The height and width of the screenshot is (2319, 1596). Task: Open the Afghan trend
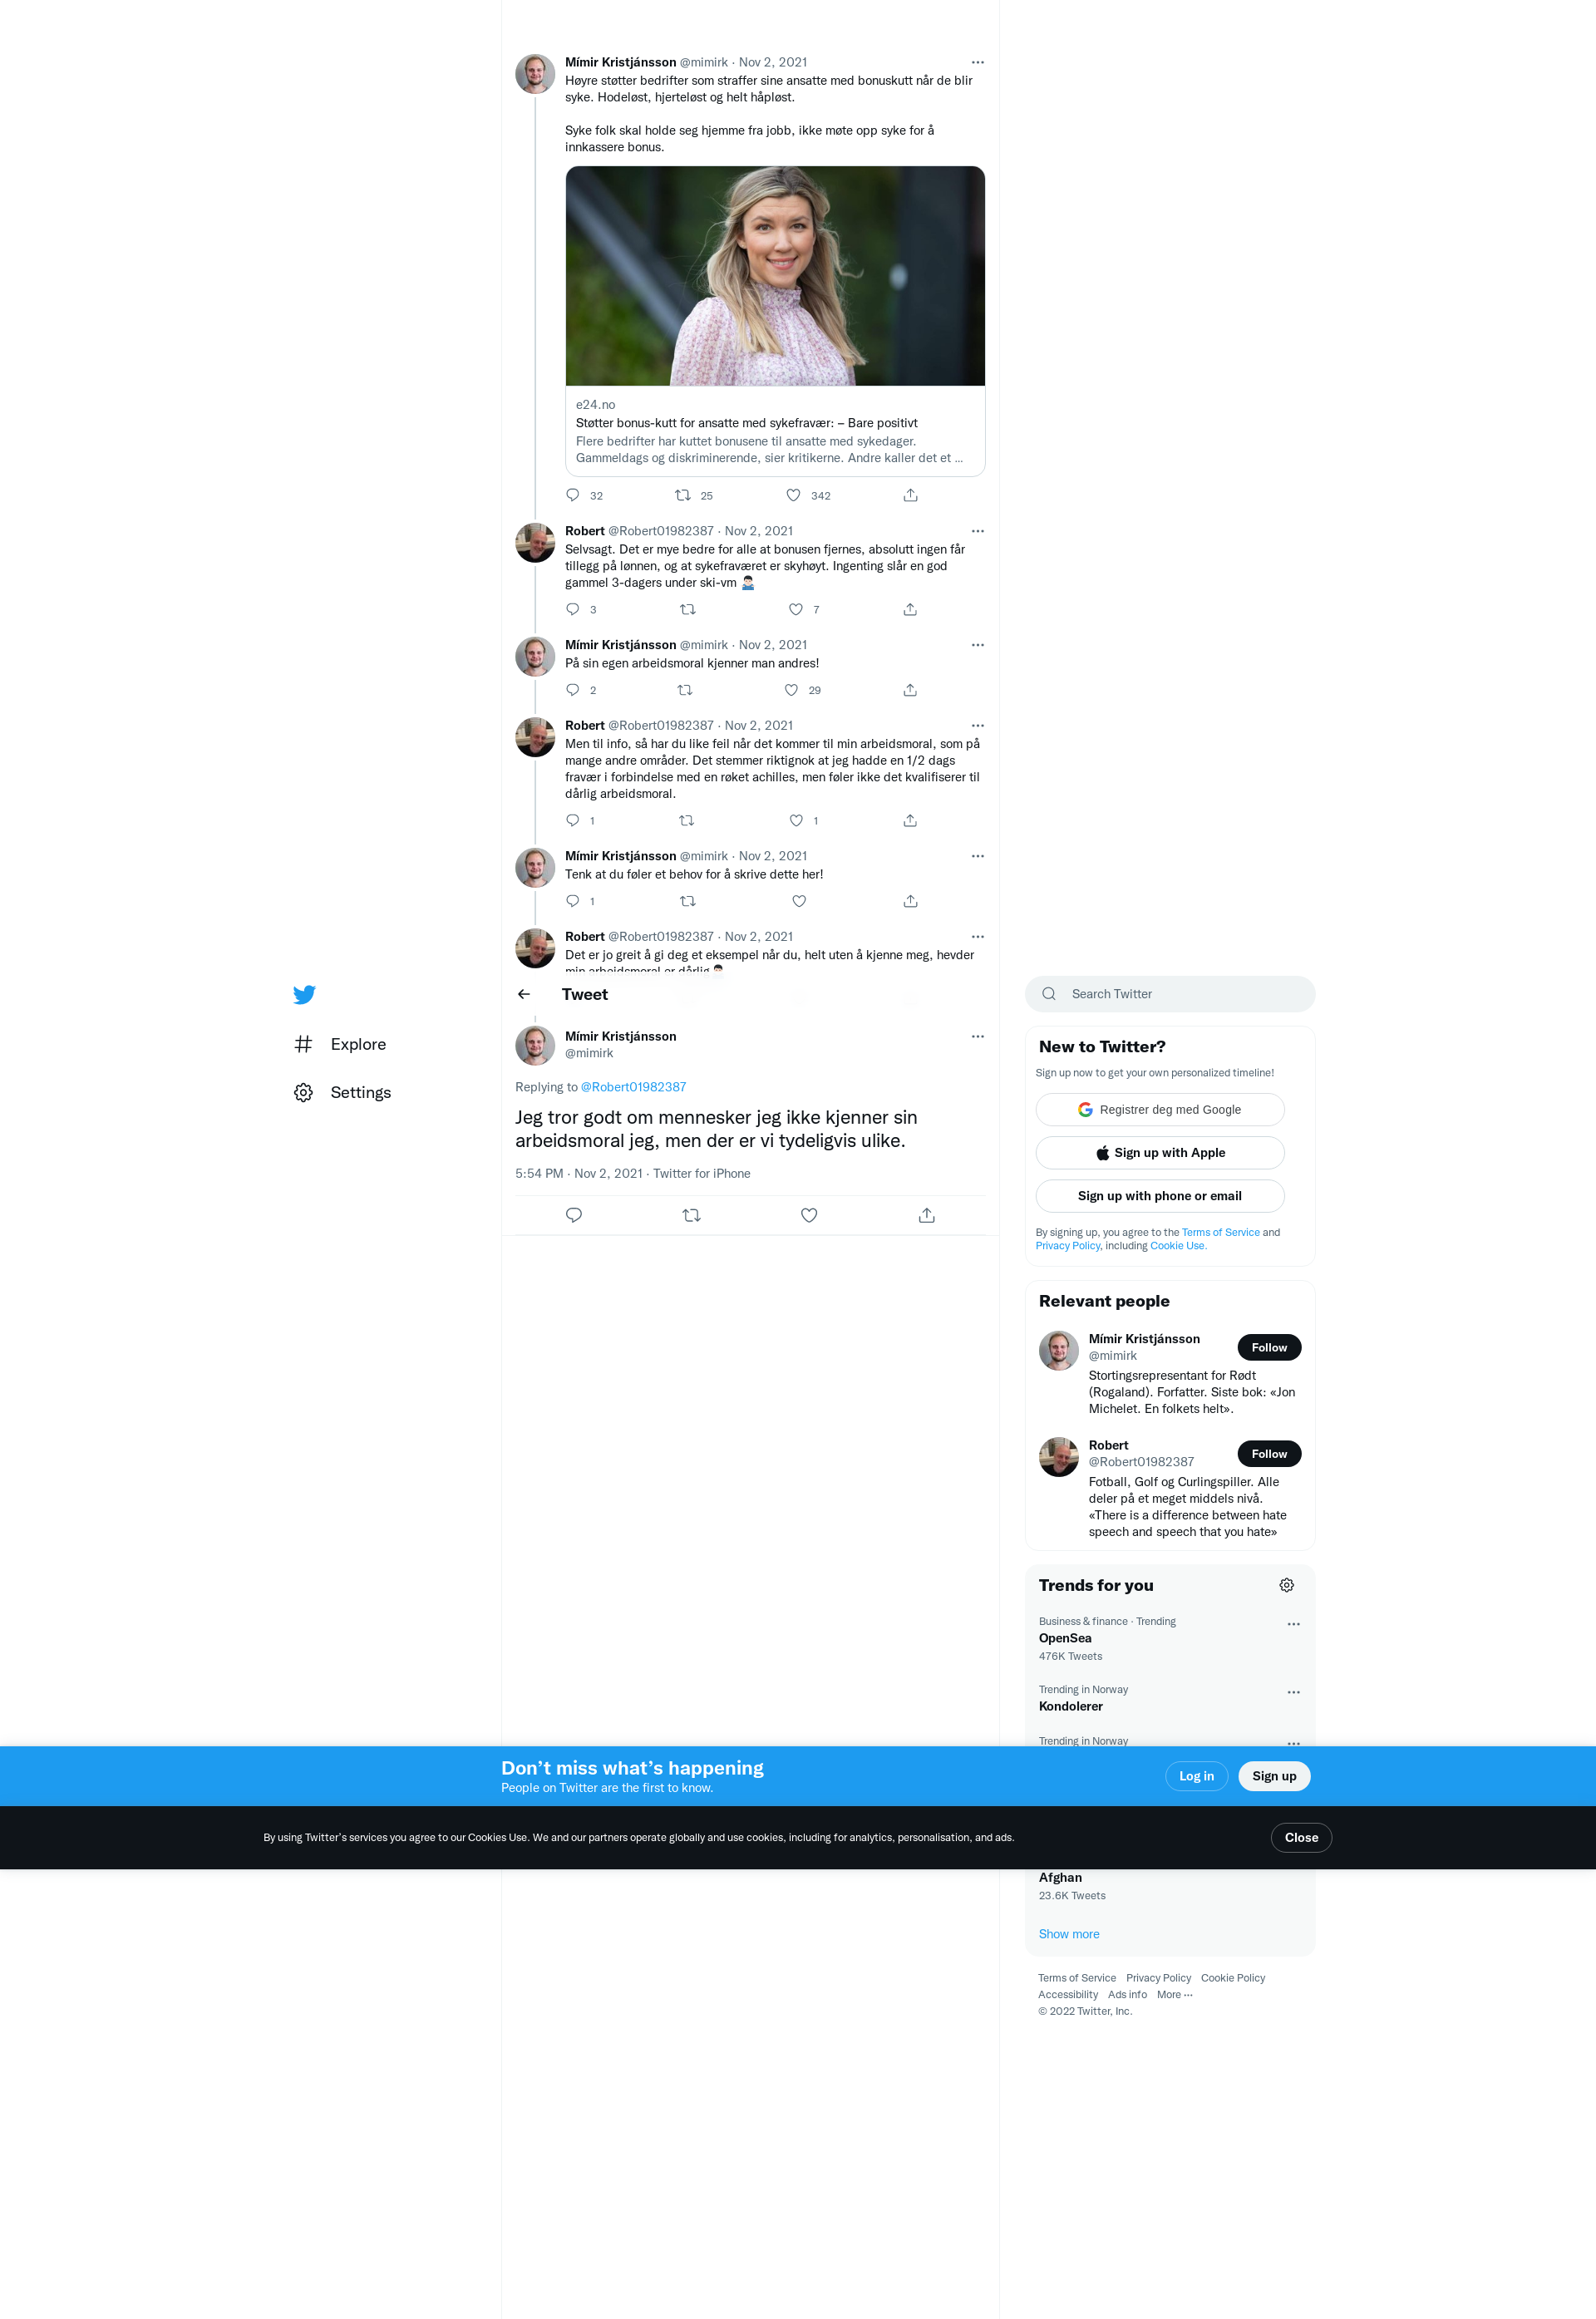[x=1060, y=1878]
